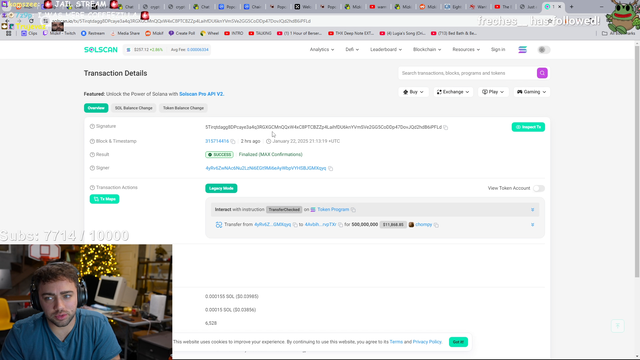Click the purple search icon button

coord(542,73)
